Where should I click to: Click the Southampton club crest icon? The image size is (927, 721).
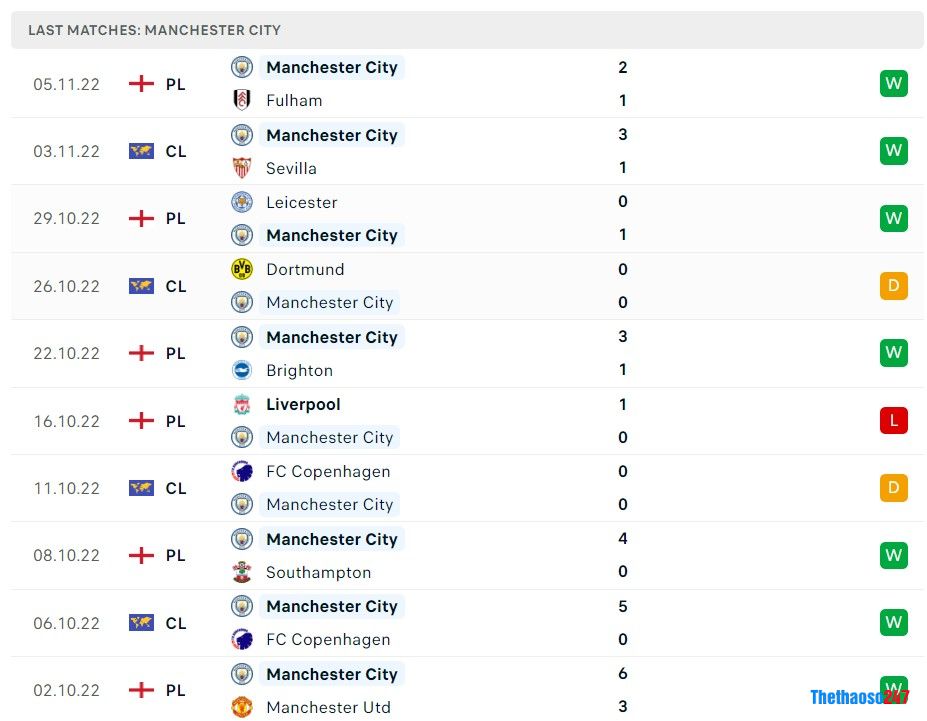coord(242,572)
